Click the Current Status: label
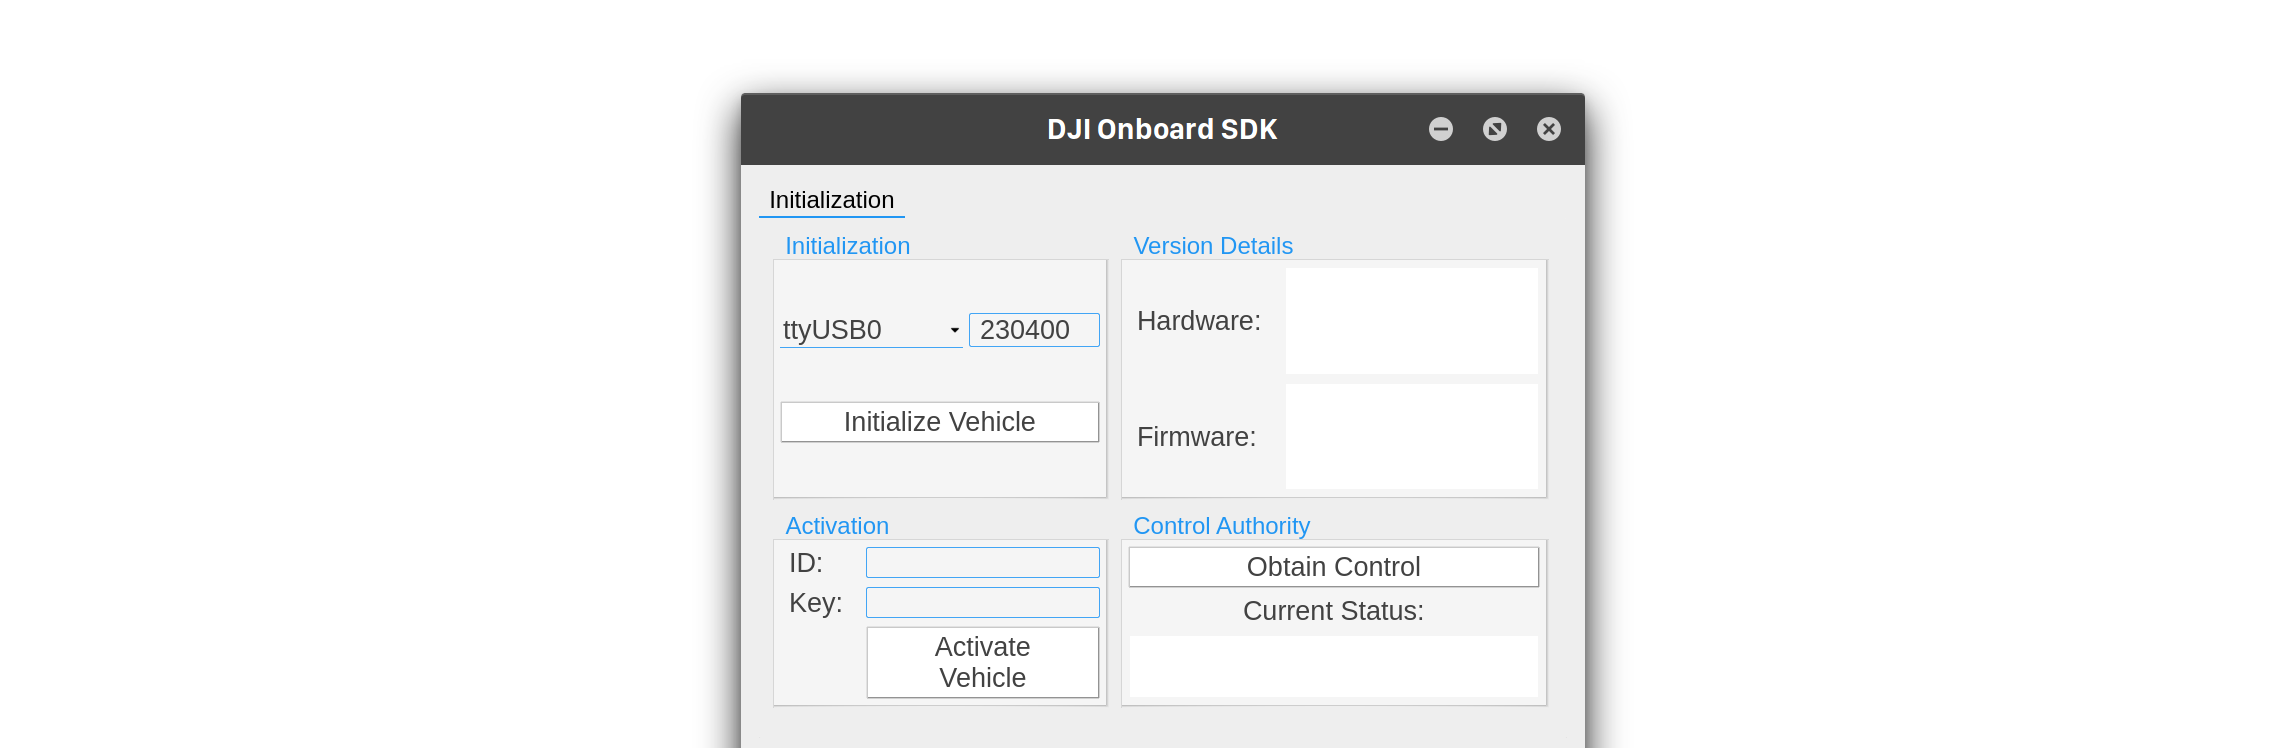Image resolution: width=2272 pixels, height=748 pixels. (1334, 611)
